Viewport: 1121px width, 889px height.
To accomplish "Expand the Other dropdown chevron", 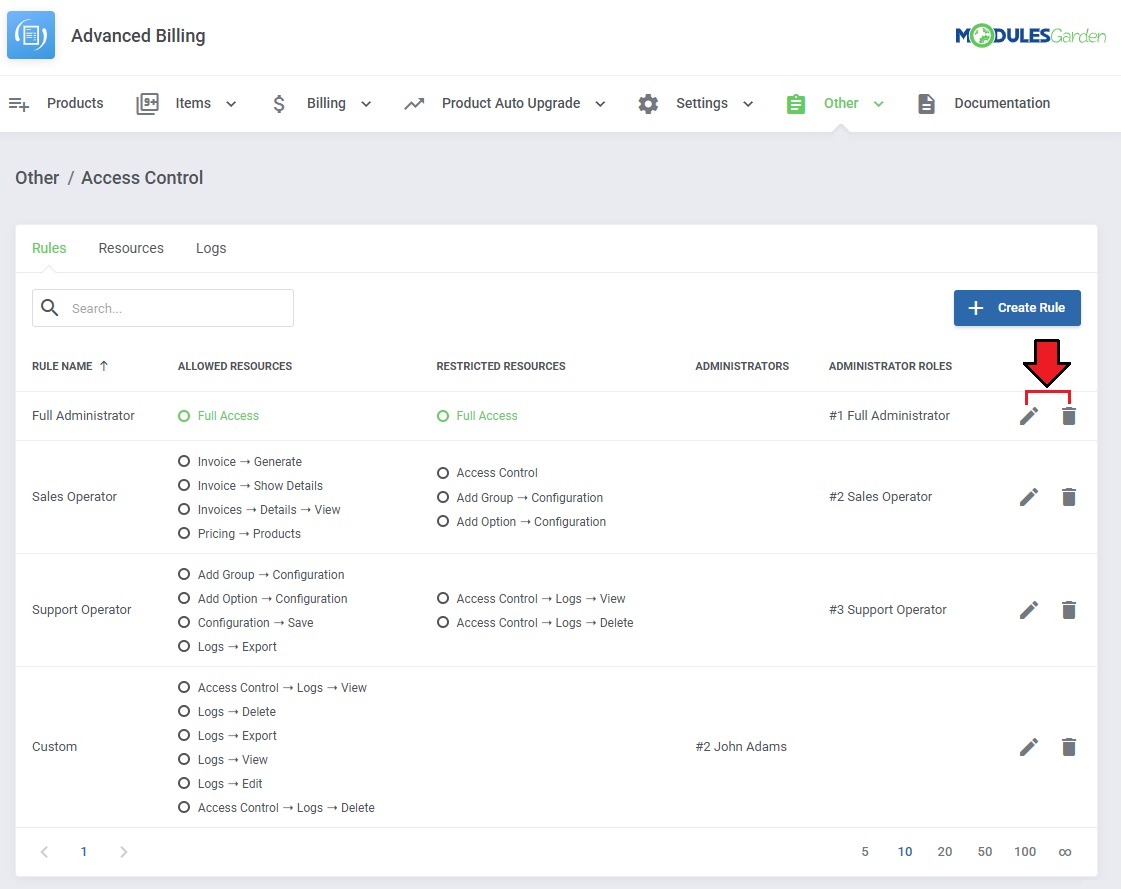I will (x=879, y=104).
